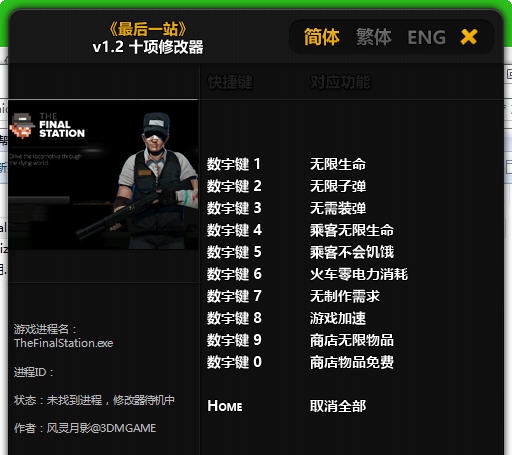This screenshot has height=455, width=512.
Task: Click the 数字键 2 hotkey label
Action: tap(234, 186)
